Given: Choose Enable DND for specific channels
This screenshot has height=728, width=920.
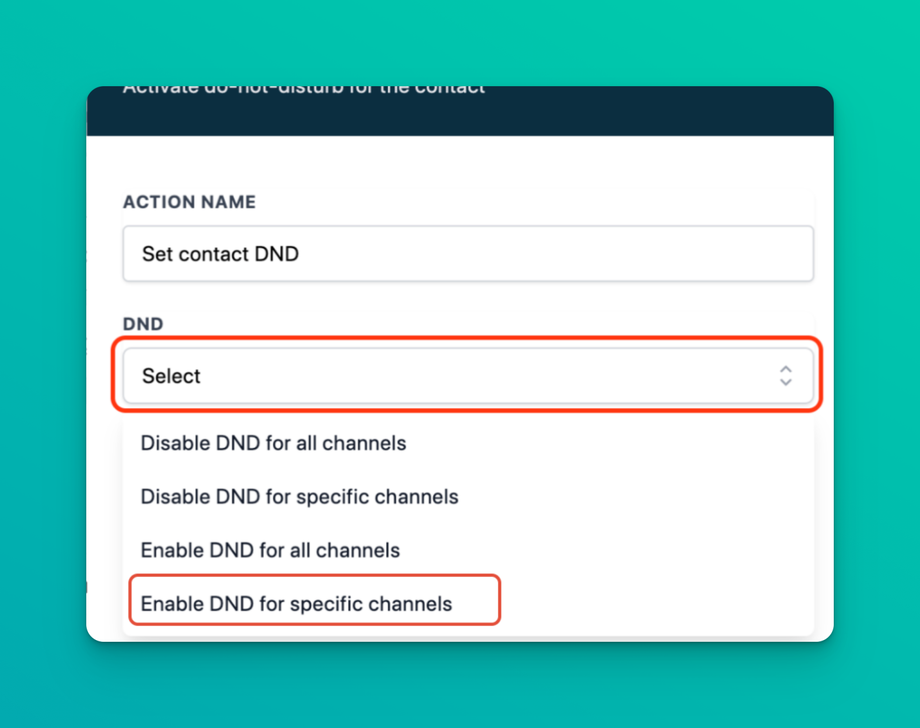Looking at the screenshot, I should (296, 604).
